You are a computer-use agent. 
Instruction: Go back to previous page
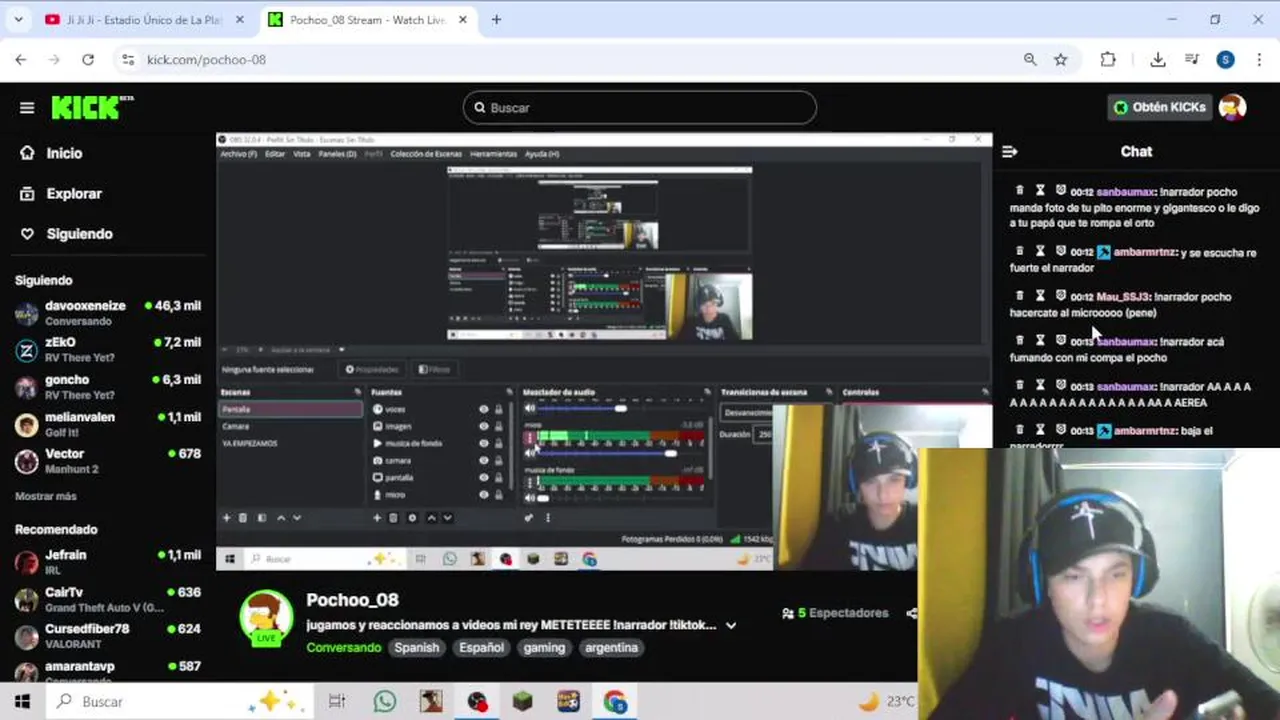(x=21, y=60)
